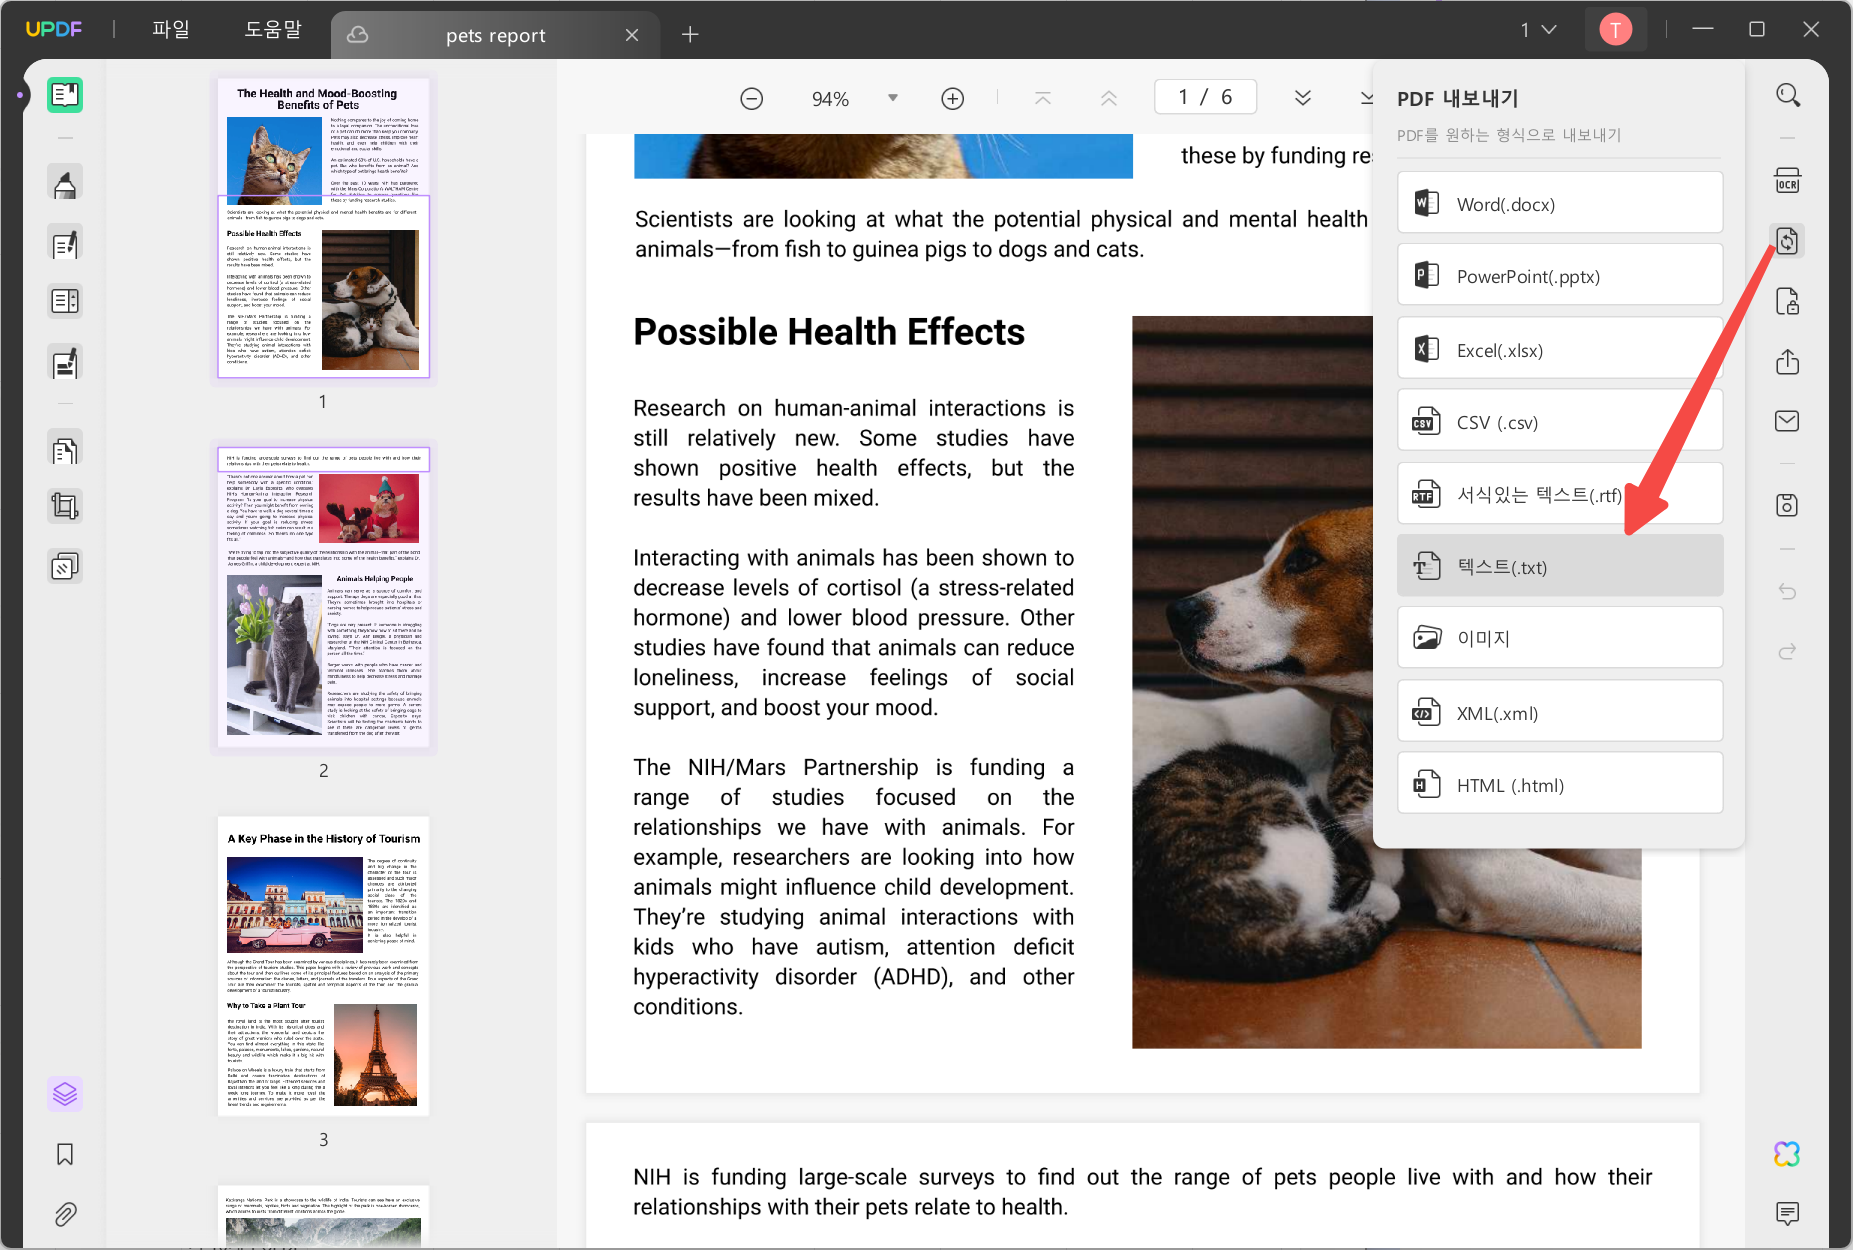Open the window count dropdown near avatar

pyautogui.click(x=1539, y=30)
